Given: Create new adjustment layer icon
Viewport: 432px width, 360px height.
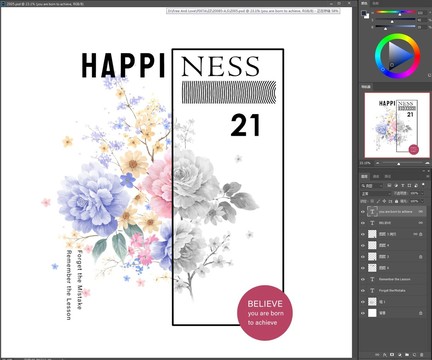Looking at the screenshot, I should click(400, 355).
